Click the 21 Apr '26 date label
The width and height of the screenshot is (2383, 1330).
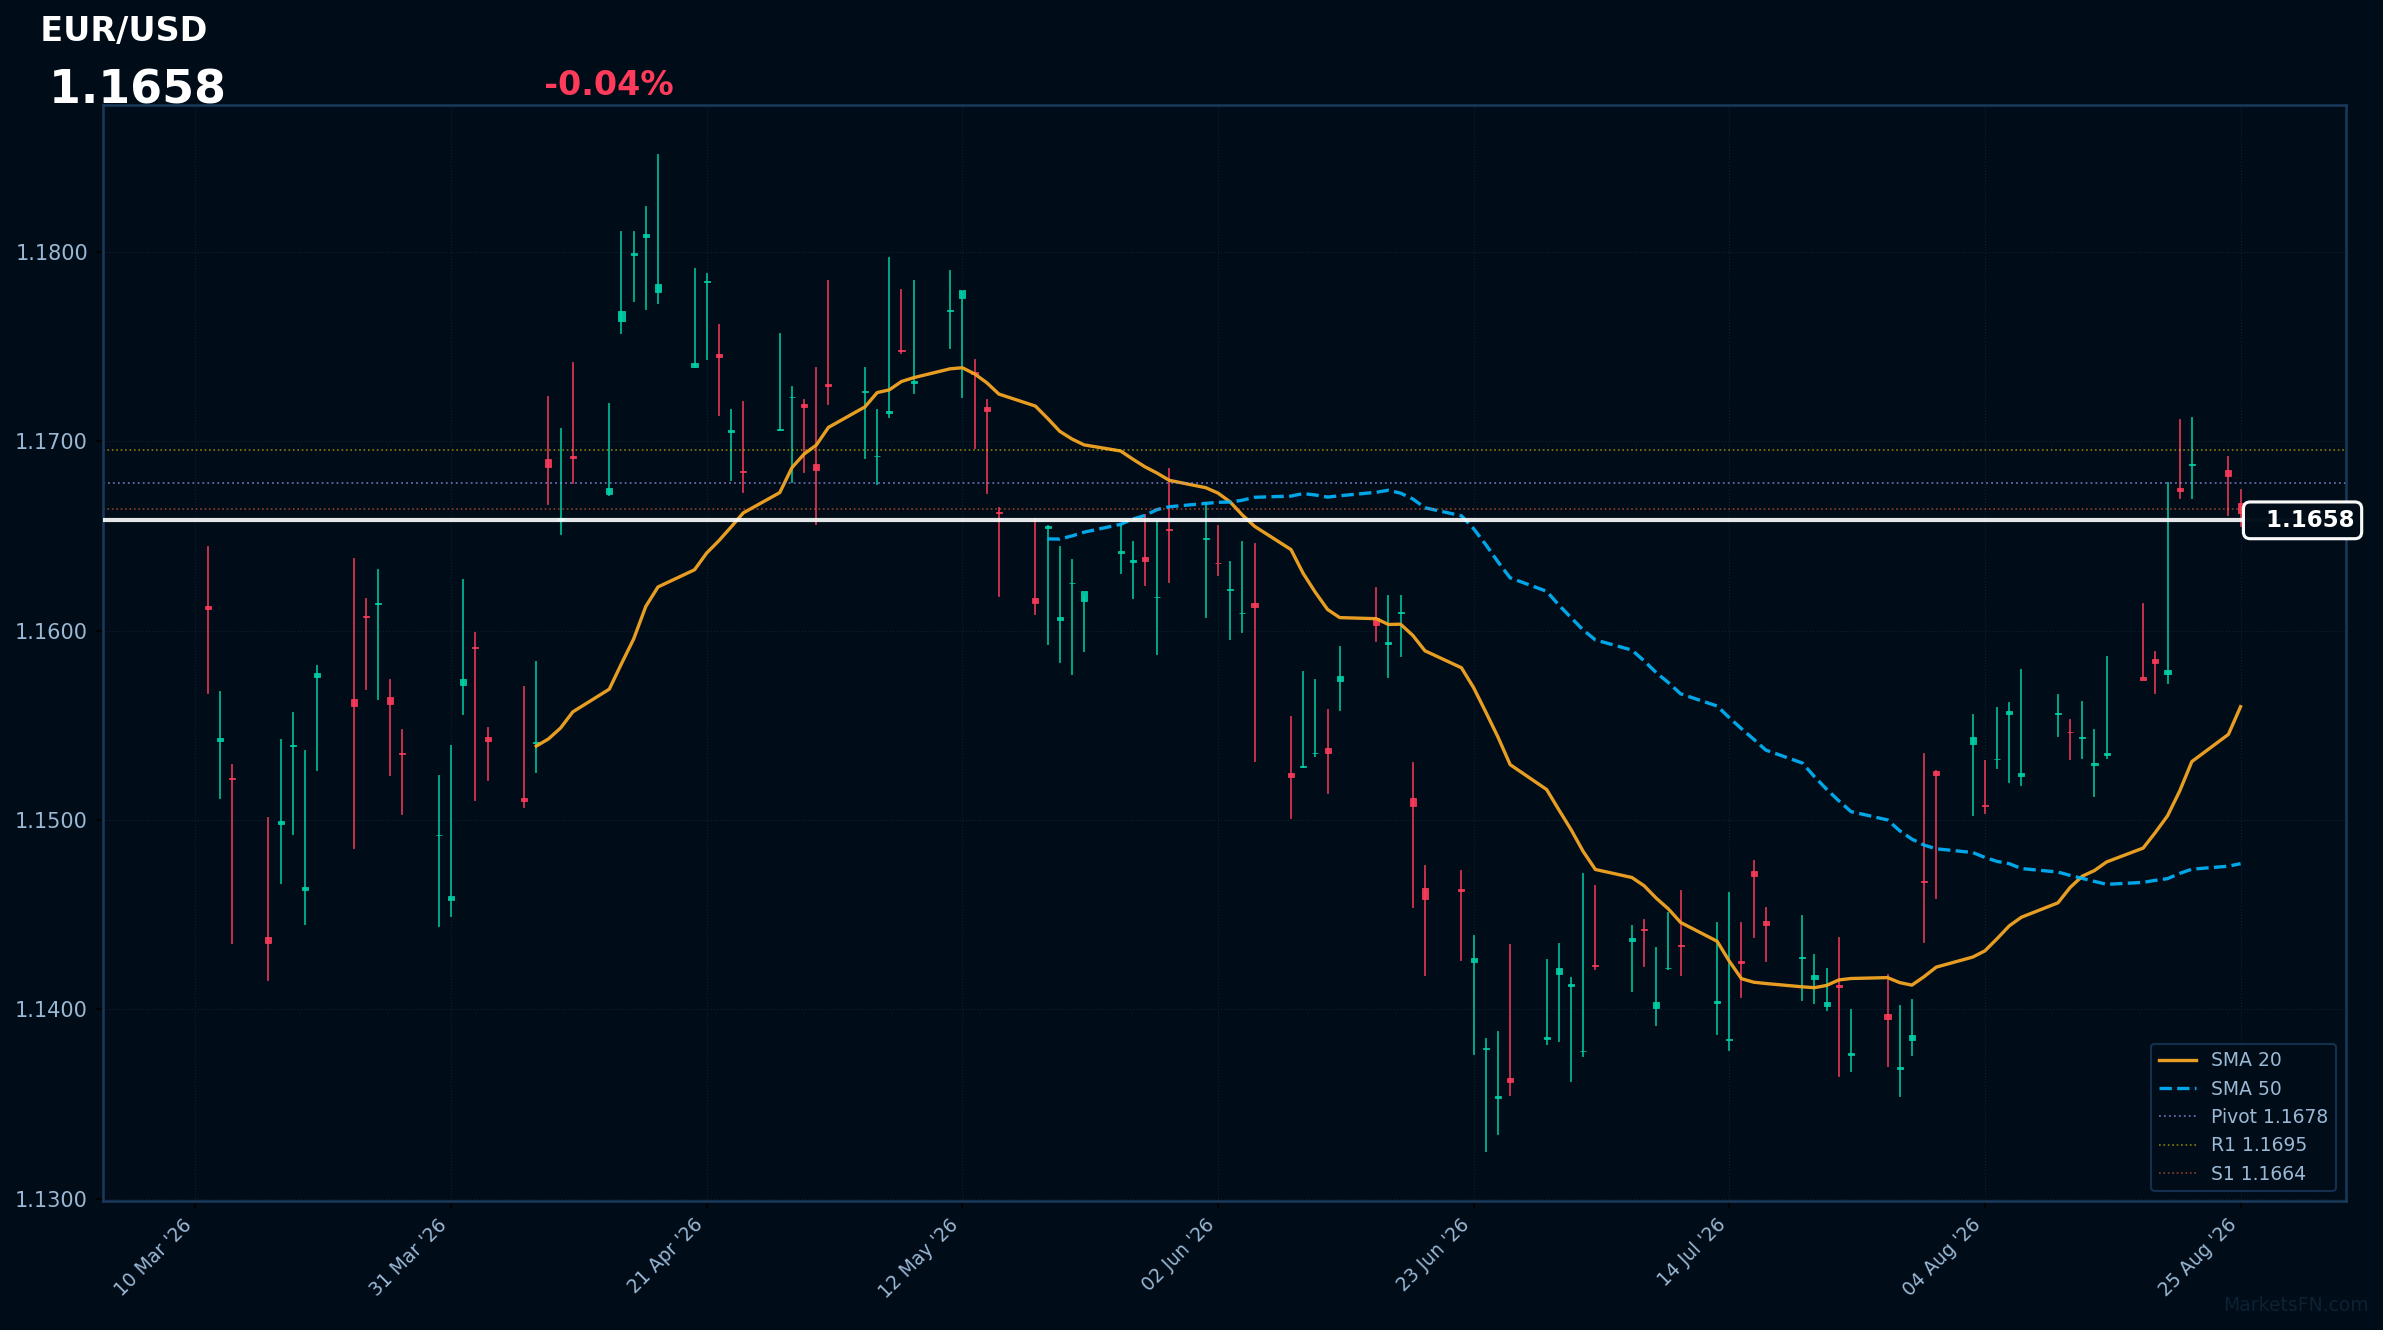pyautogui.click(x=665, y=1257)
